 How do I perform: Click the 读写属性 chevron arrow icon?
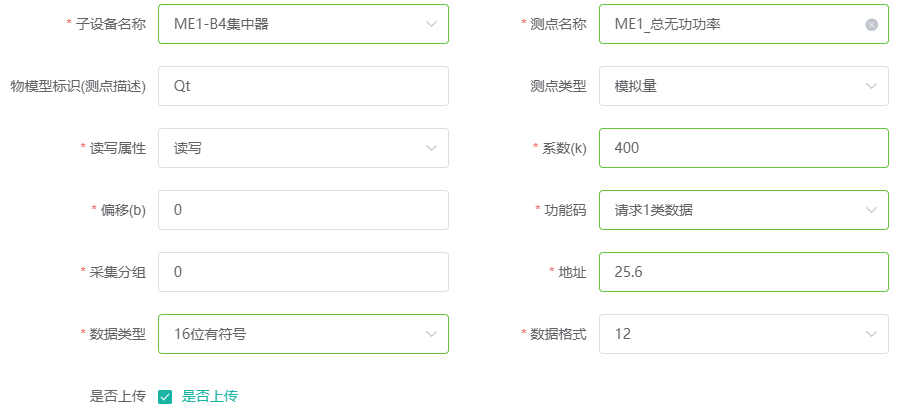(x=431, y=148)
